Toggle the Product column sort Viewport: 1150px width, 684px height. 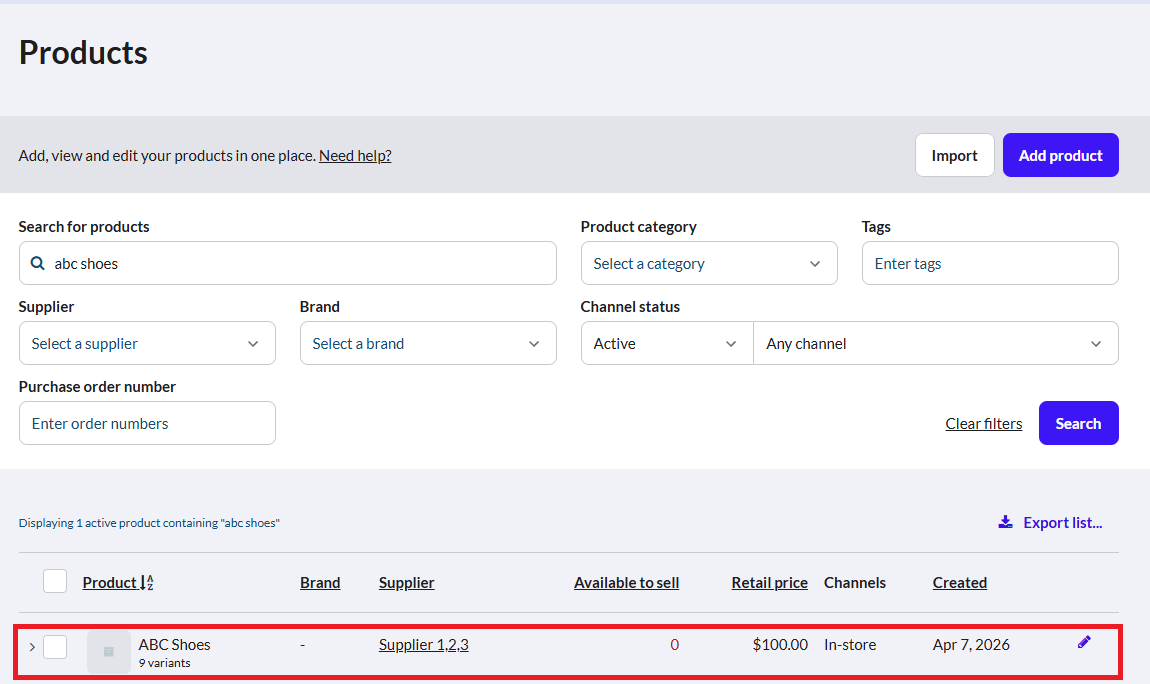pyautogui.click(x=118, y=583)
